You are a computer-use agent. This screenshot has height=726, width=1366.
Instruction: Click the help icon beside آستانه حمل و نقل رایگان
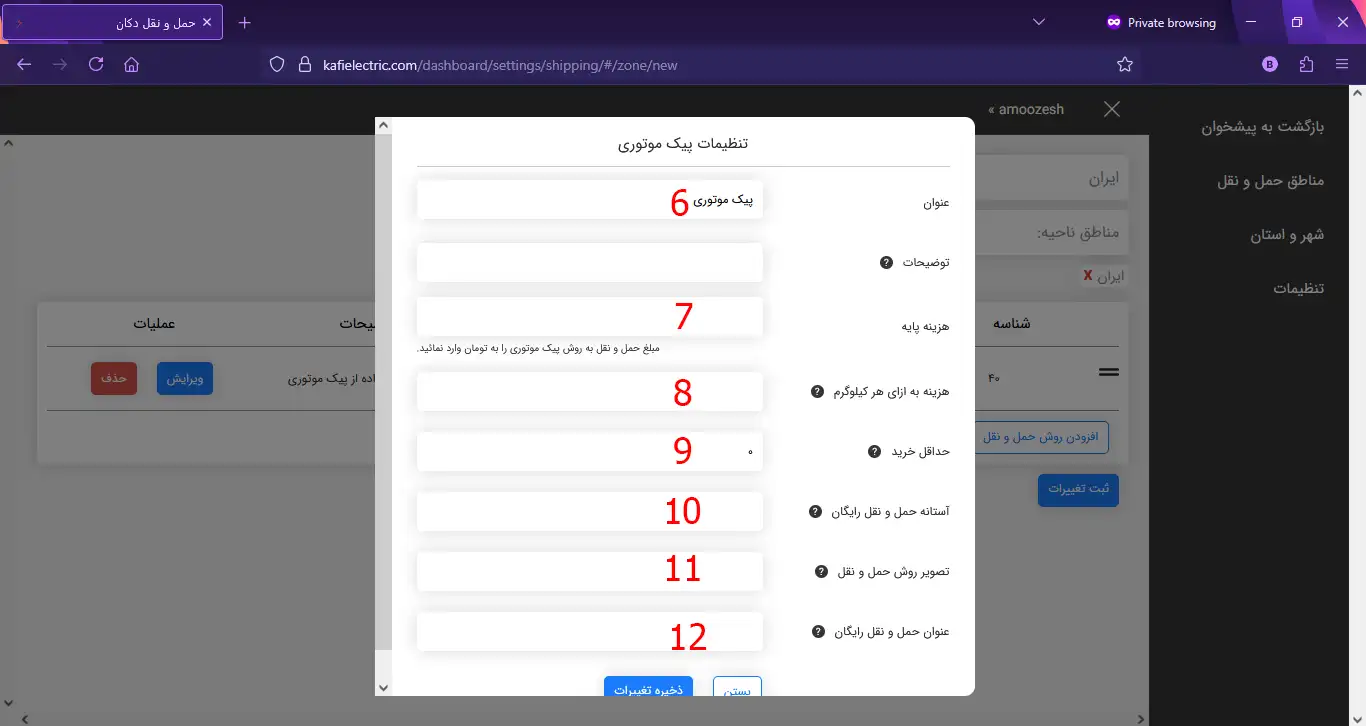[x=814, y=511]
